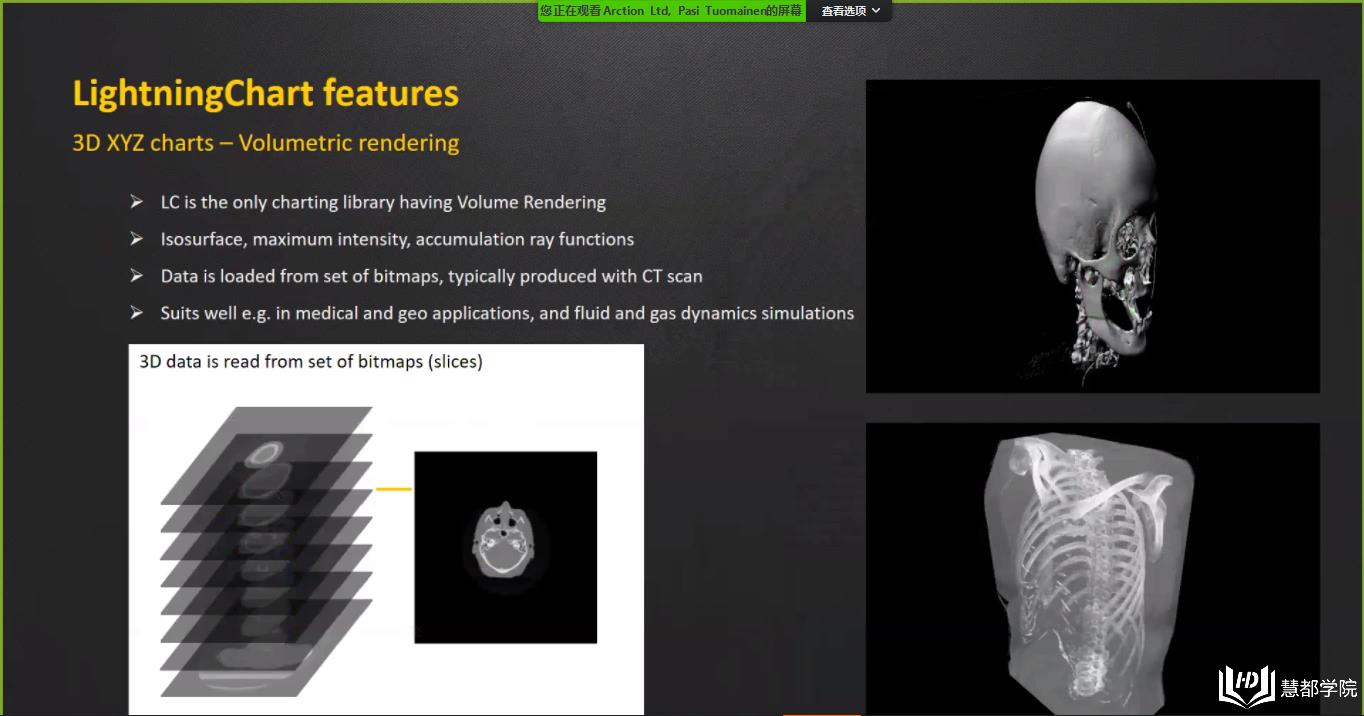Click the bullet "Data is loaded from set of bitmaps"
1364x716 pixels.
coord(431,276)
